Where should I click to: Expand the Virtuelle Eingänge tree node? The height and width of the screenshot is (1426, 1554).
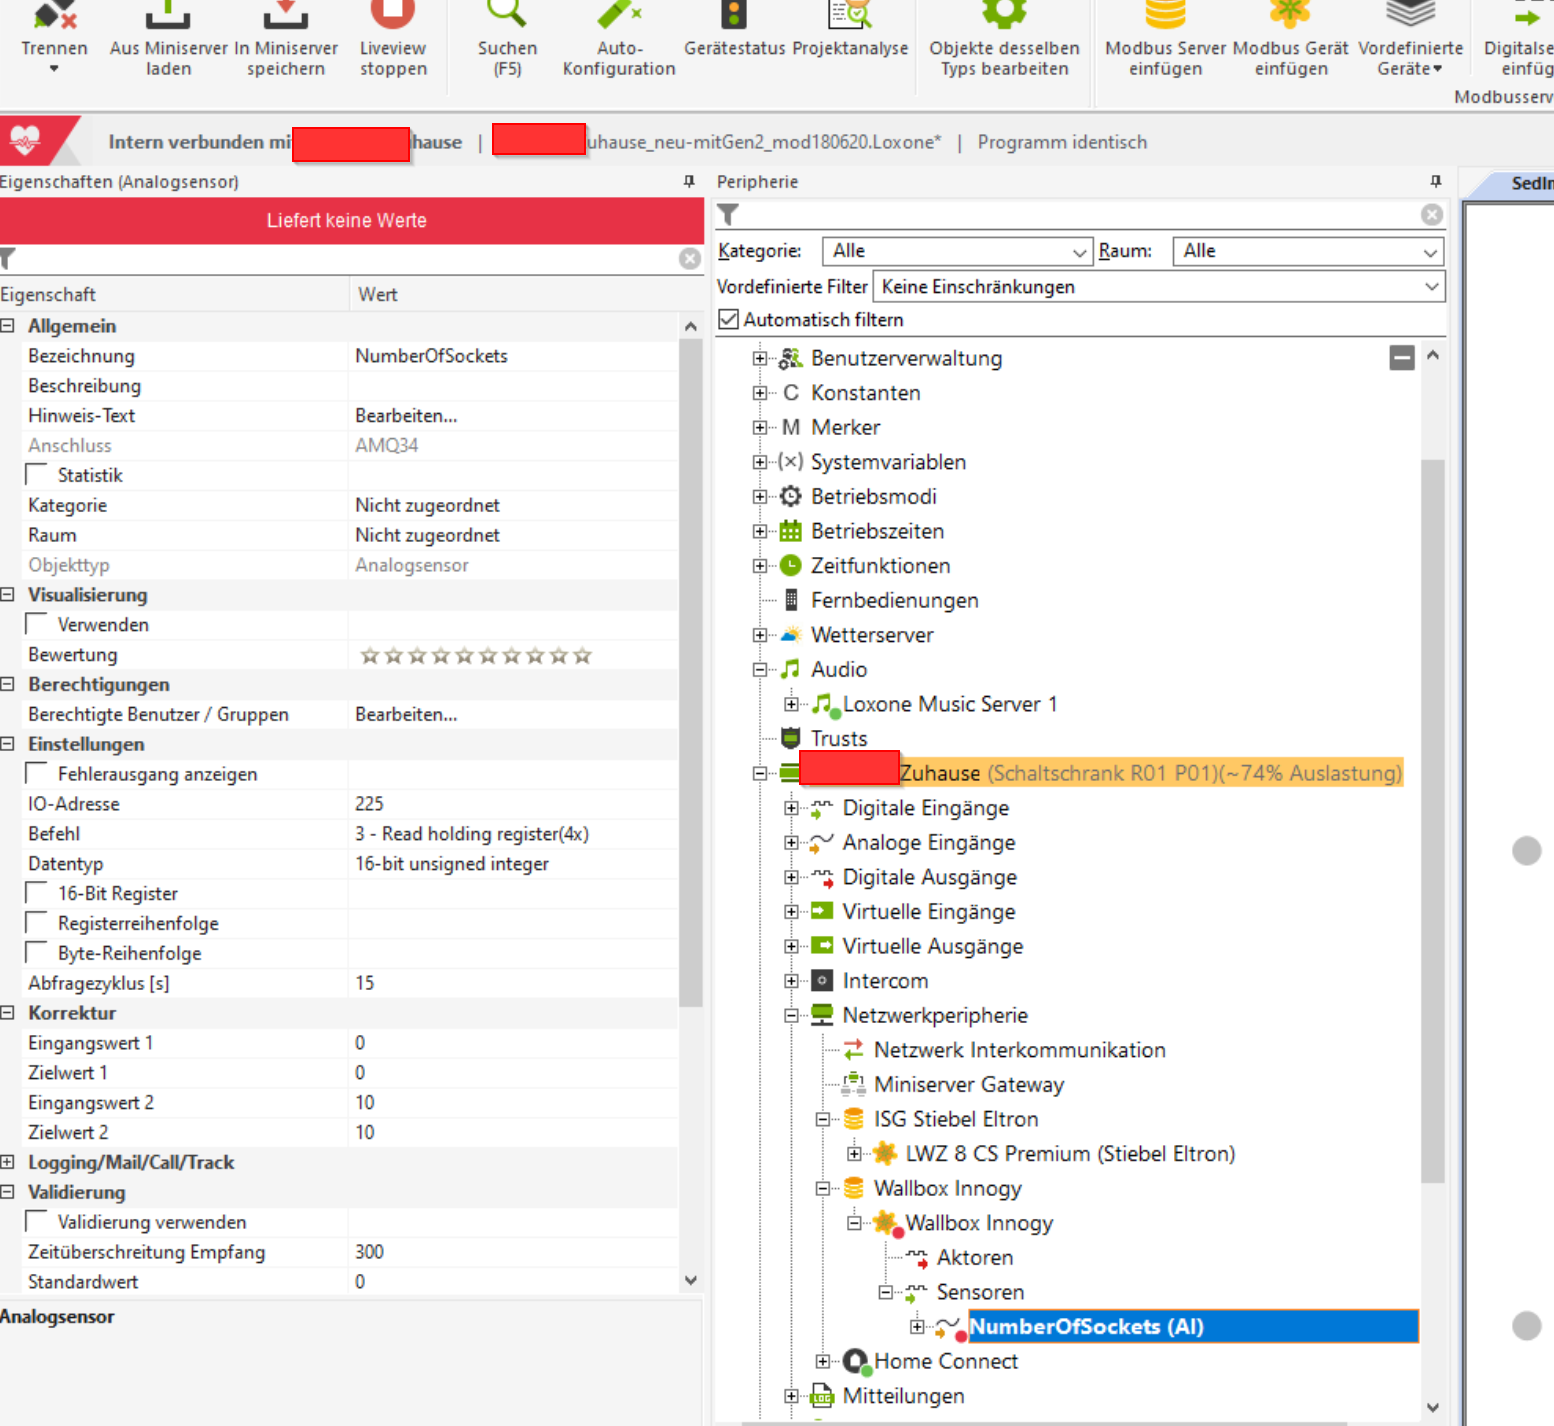[791, 912]
